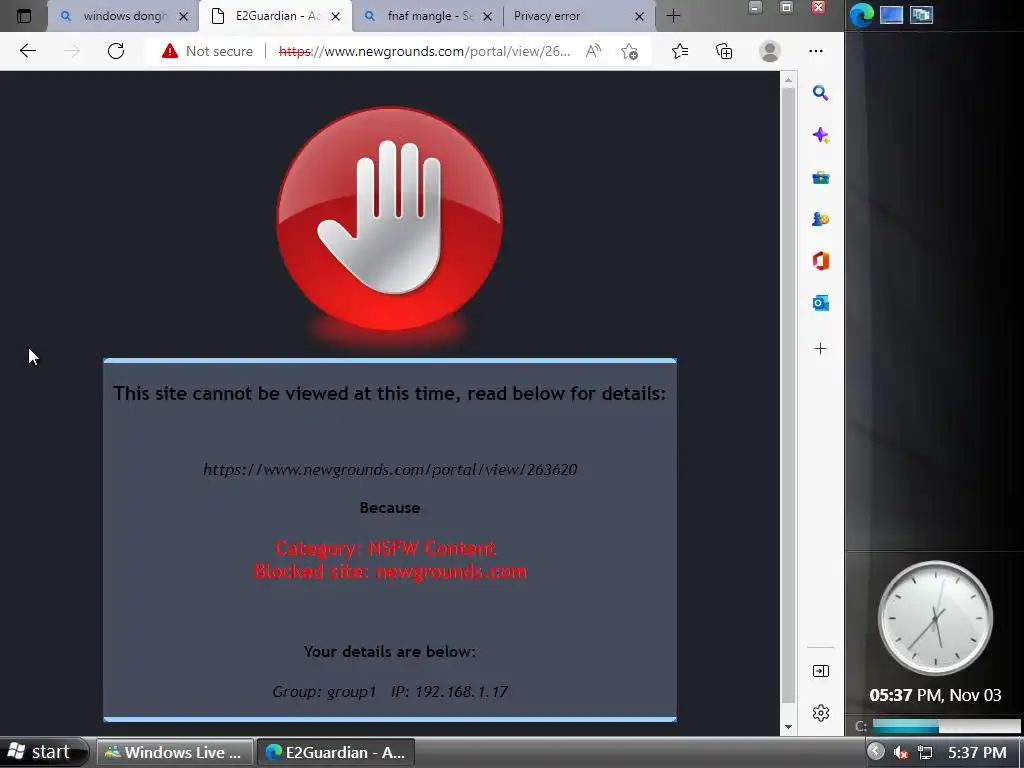Image resolution: width=1024 pixels, height=768 pixels.
Task: Close the windows dongh tab
Action: coord(184,16)
